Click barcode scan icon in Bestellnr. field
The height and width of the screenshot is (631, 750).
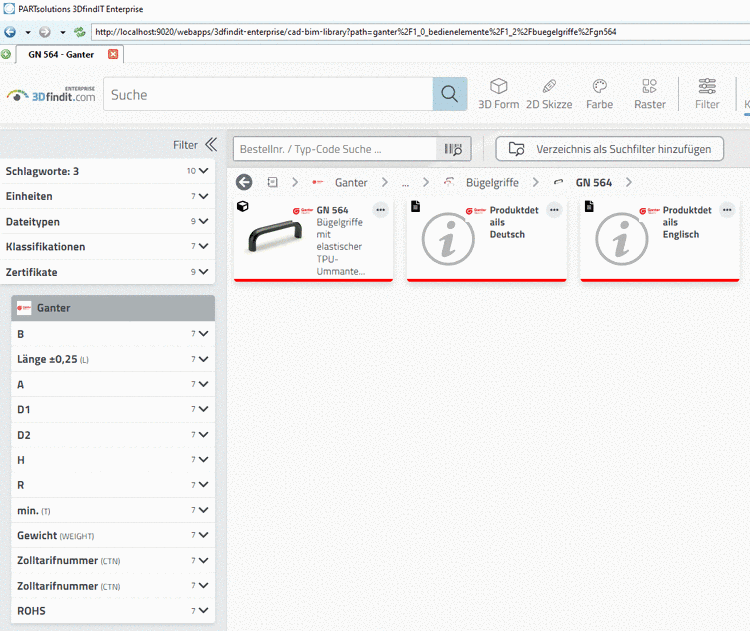click(453, 149)
